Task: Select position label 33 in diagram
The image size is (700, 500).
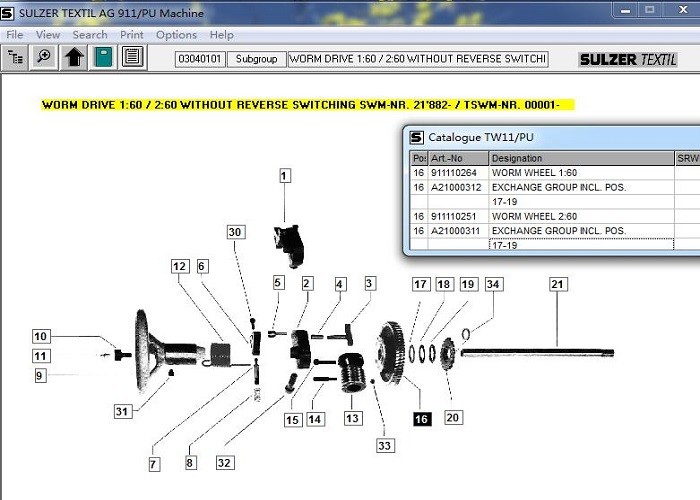Action: [x=385, y=446]
